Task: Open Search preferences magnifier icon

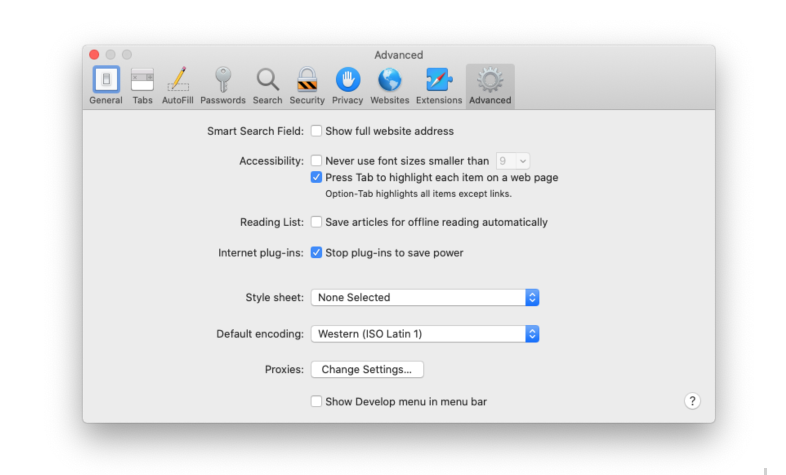Action: tap(267, 81)
